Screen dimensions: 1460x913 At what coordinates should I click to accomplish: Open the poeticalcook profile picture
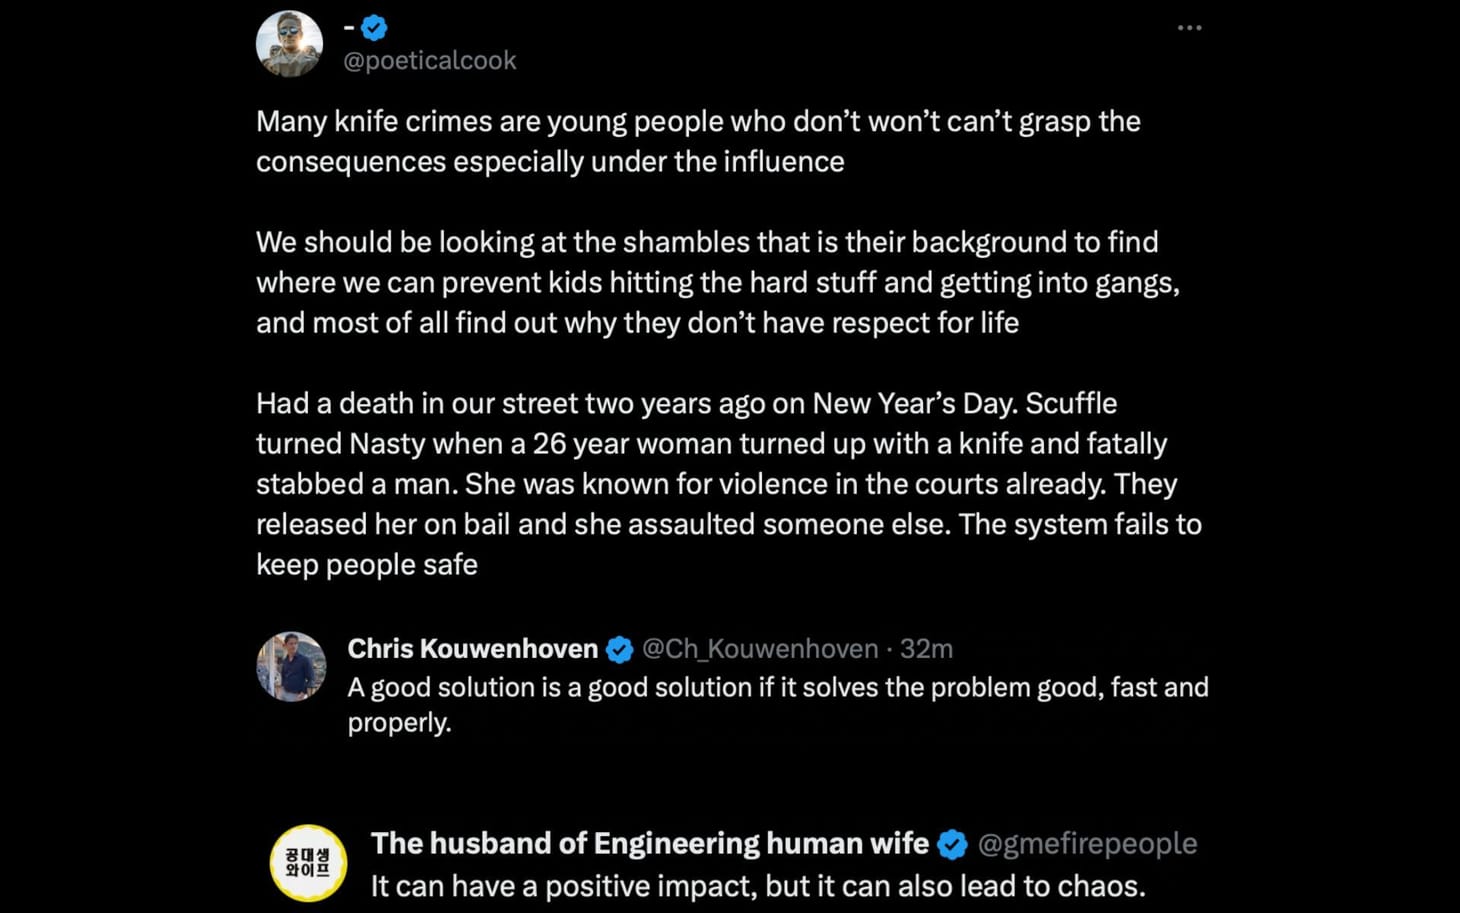tap(289, 44)
